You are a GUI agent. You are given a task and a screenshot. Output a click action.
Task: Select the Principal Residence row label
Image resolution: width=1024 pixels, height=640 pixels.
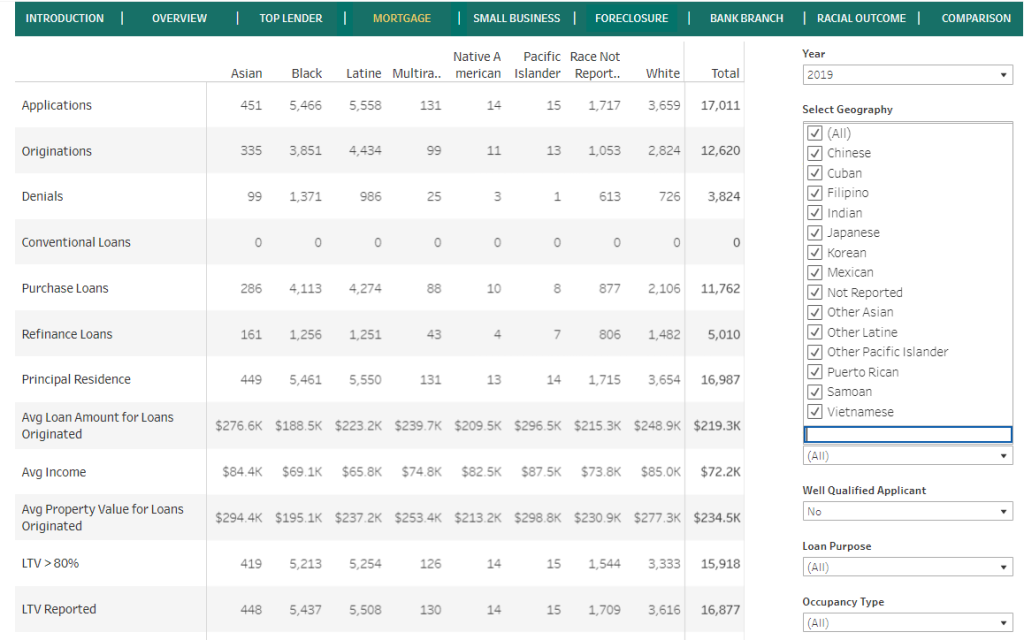coord(76,379)
